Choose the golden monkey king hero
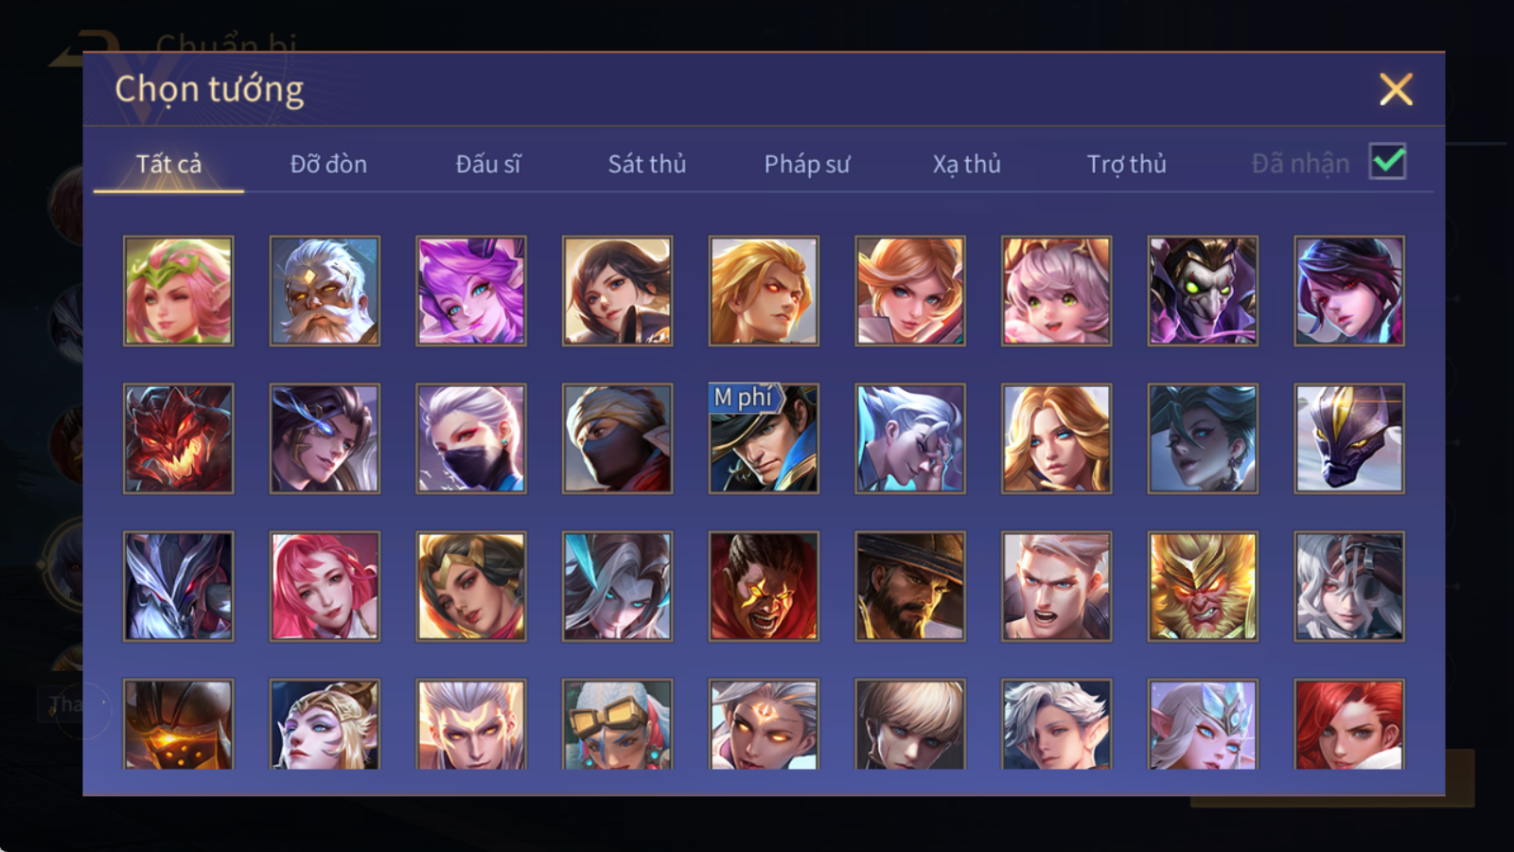This screenshot has width=1514, height=852. (1203, 586)
